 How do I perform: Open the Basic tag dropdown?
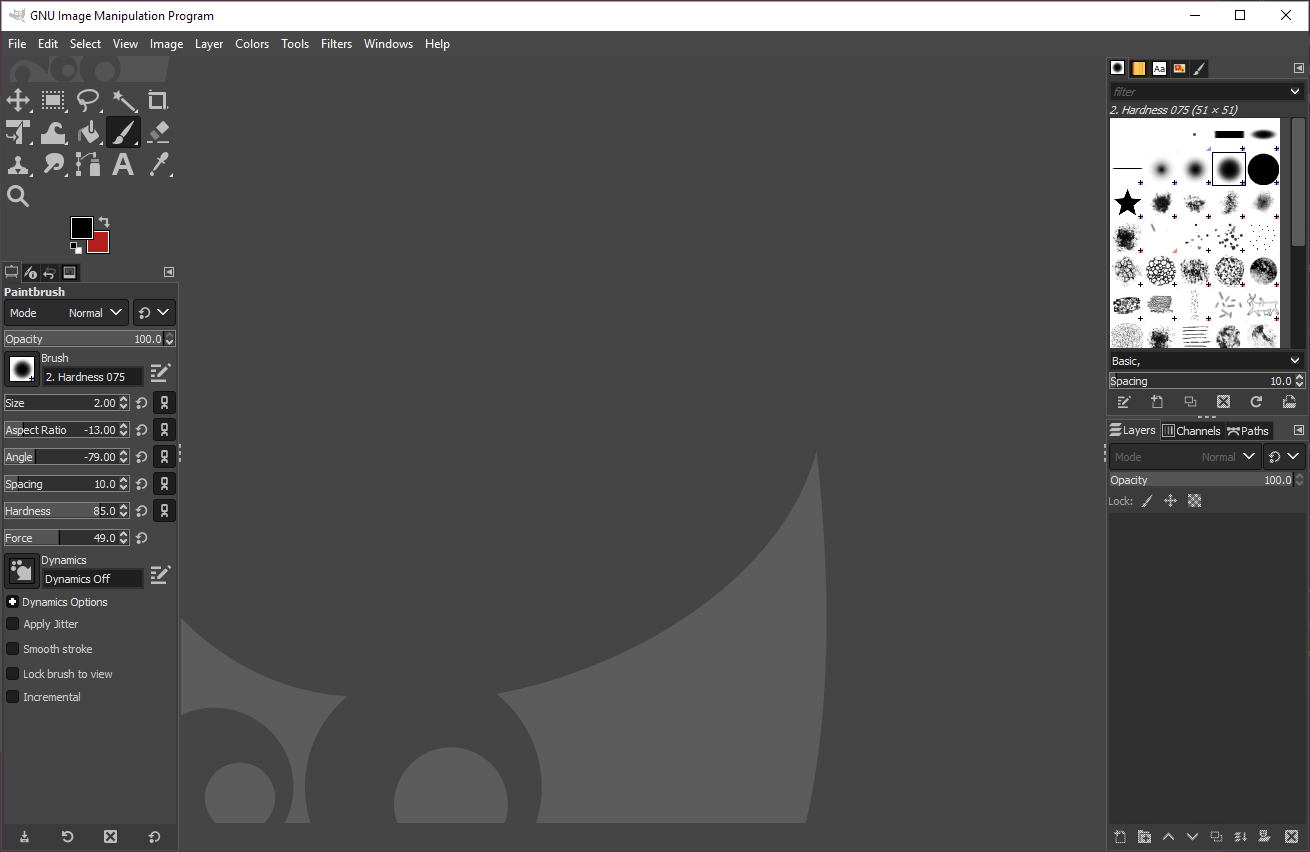click(x=1295, y=361)
